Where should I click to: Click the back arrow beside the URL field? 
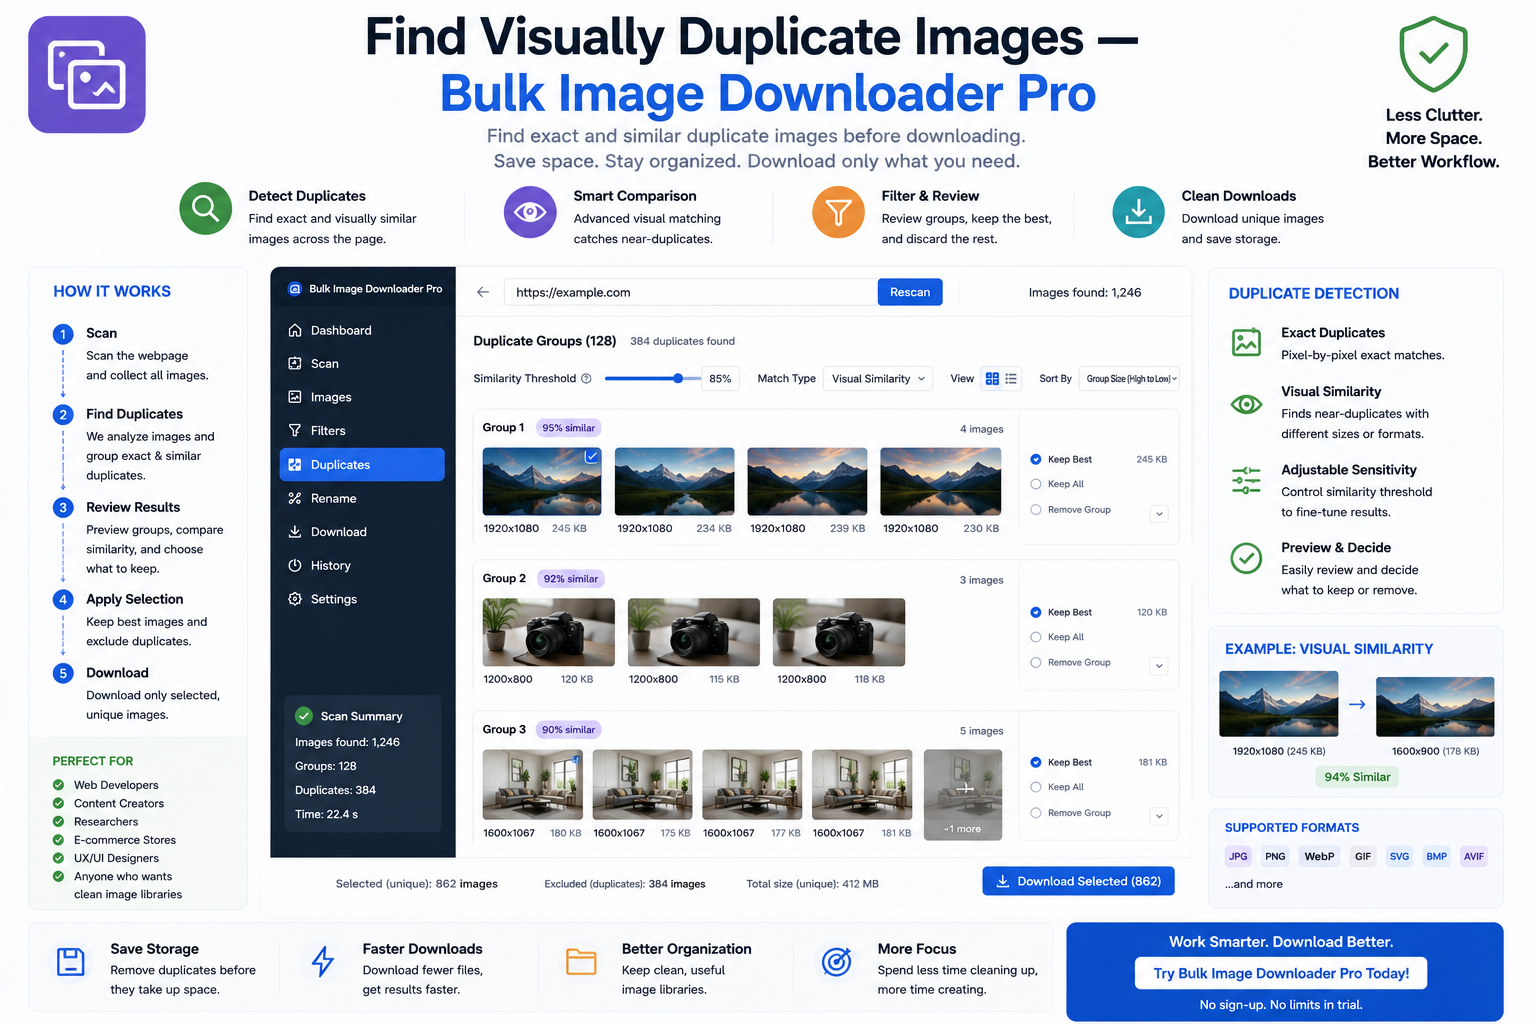483,292
